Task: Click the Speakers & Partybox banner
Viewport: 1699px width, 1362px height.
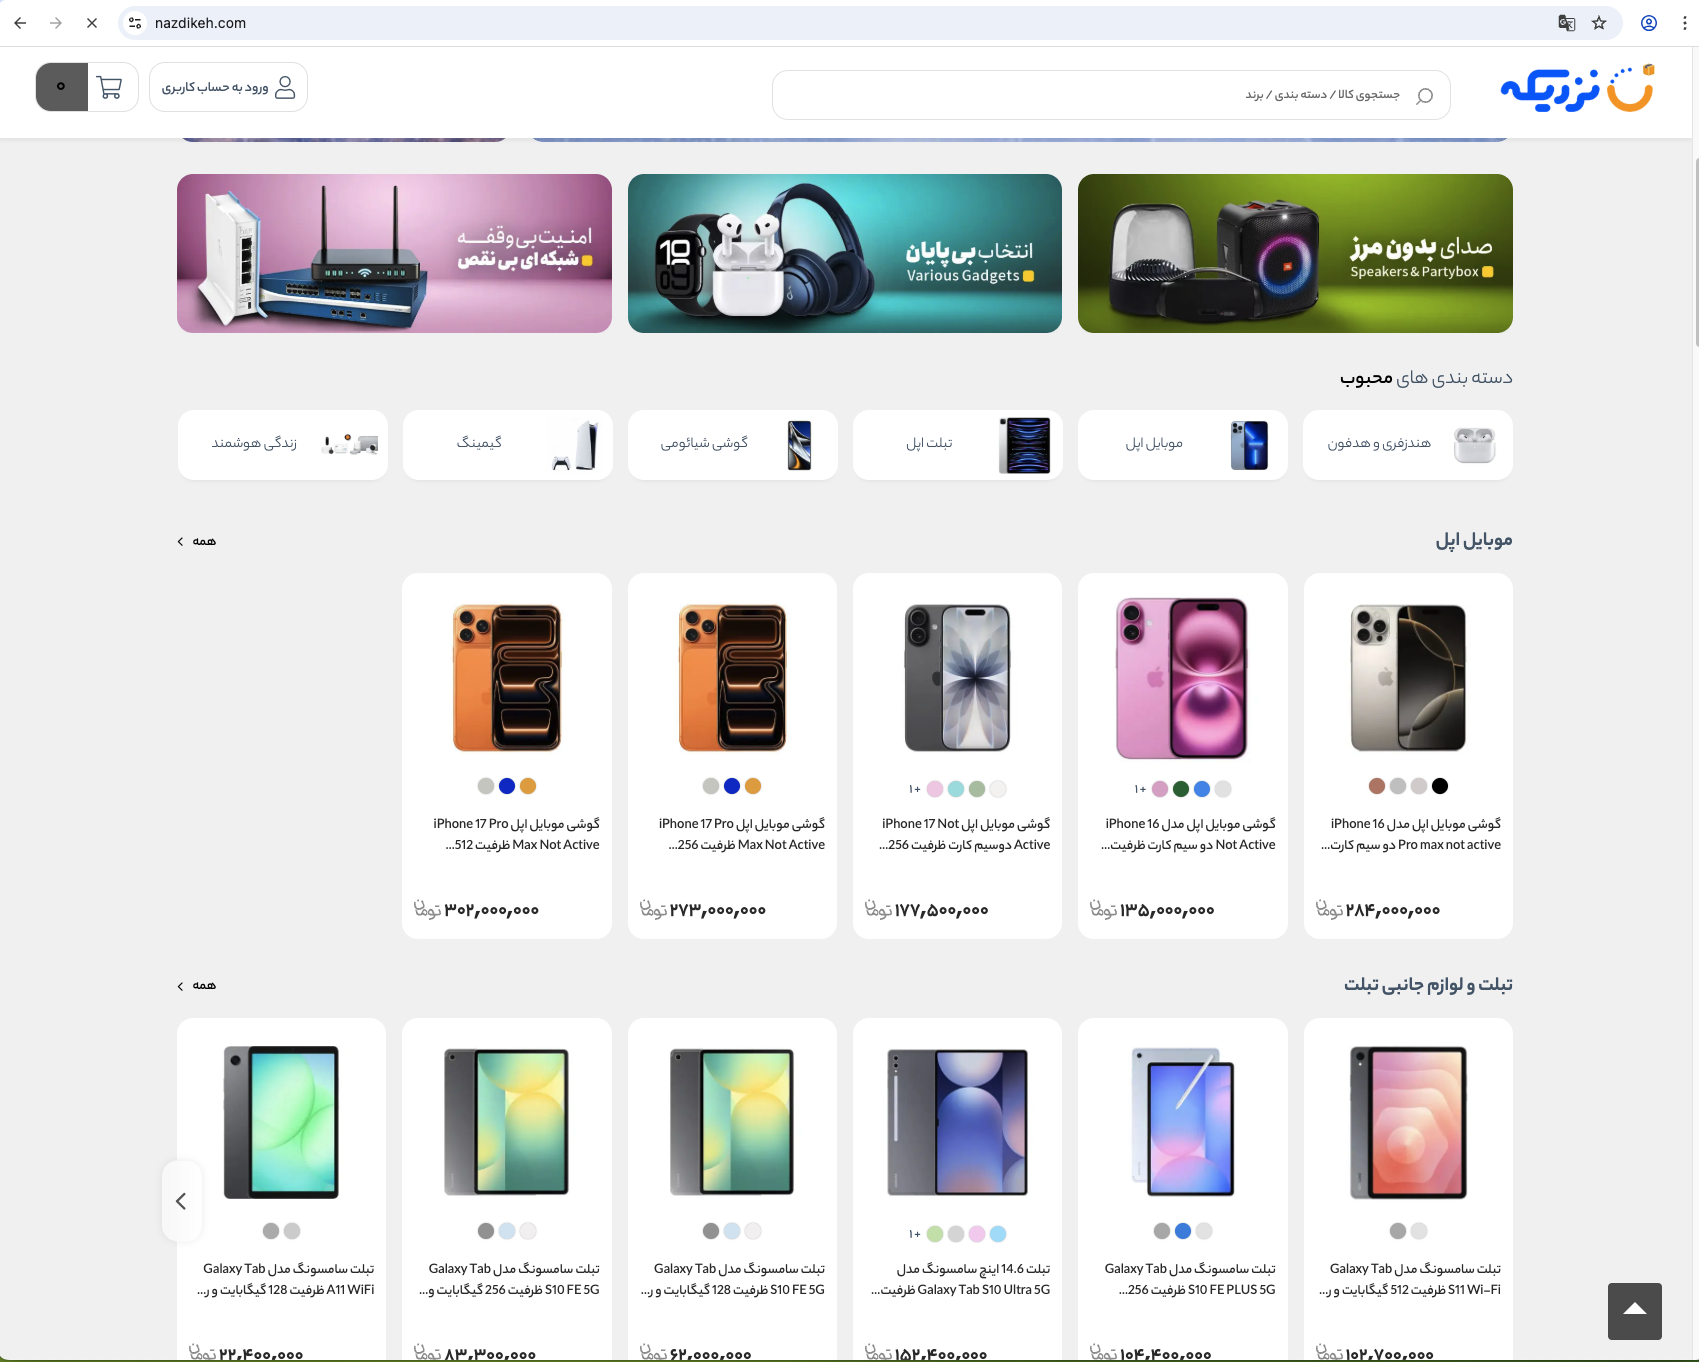Action: pyautogui.click(x=1295, y=253)
